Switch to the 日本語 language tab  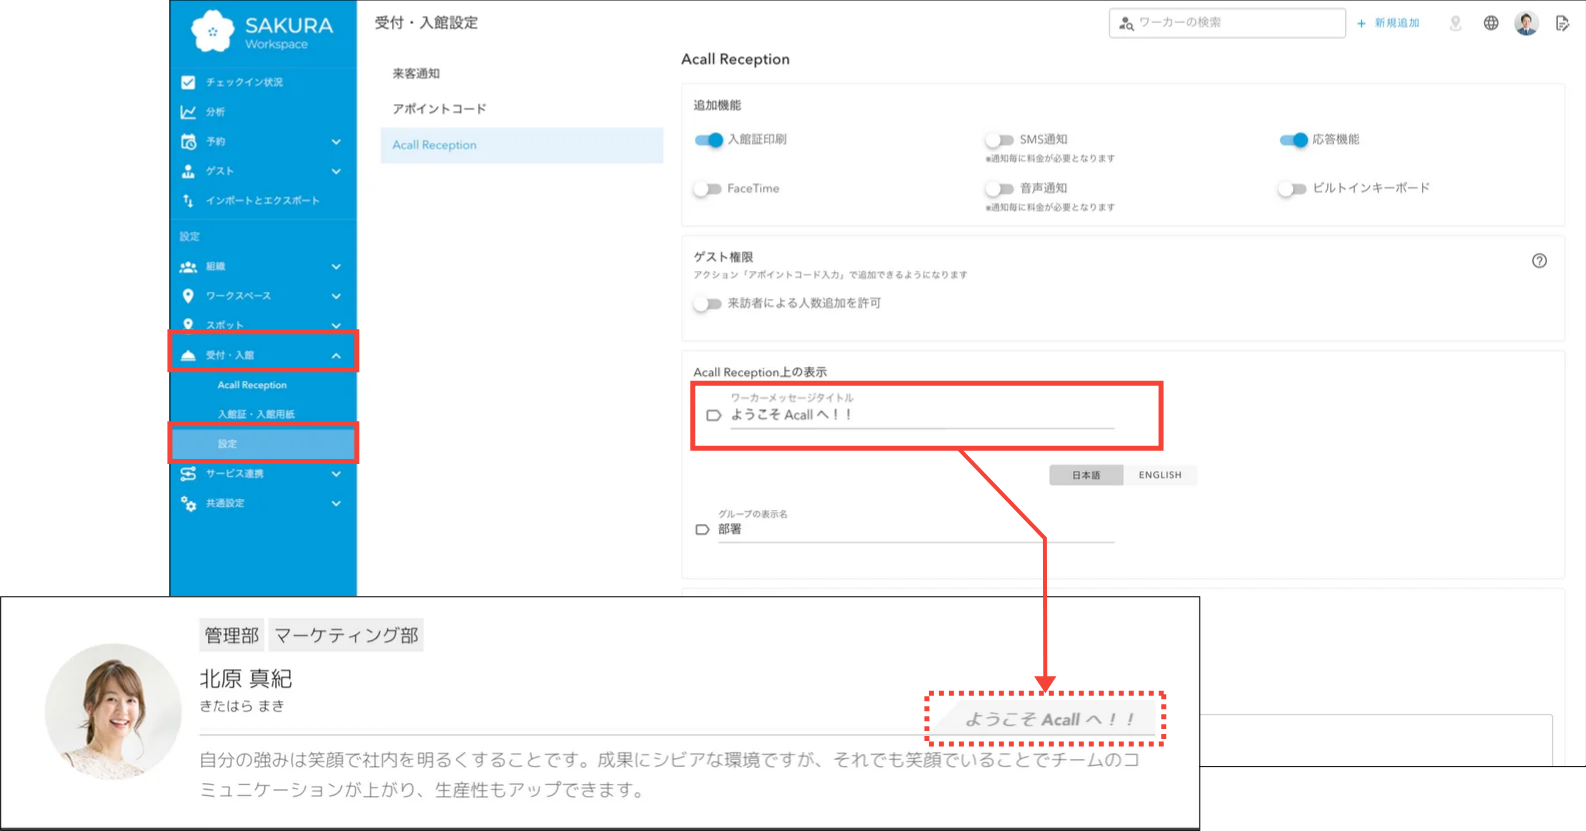1086,475
